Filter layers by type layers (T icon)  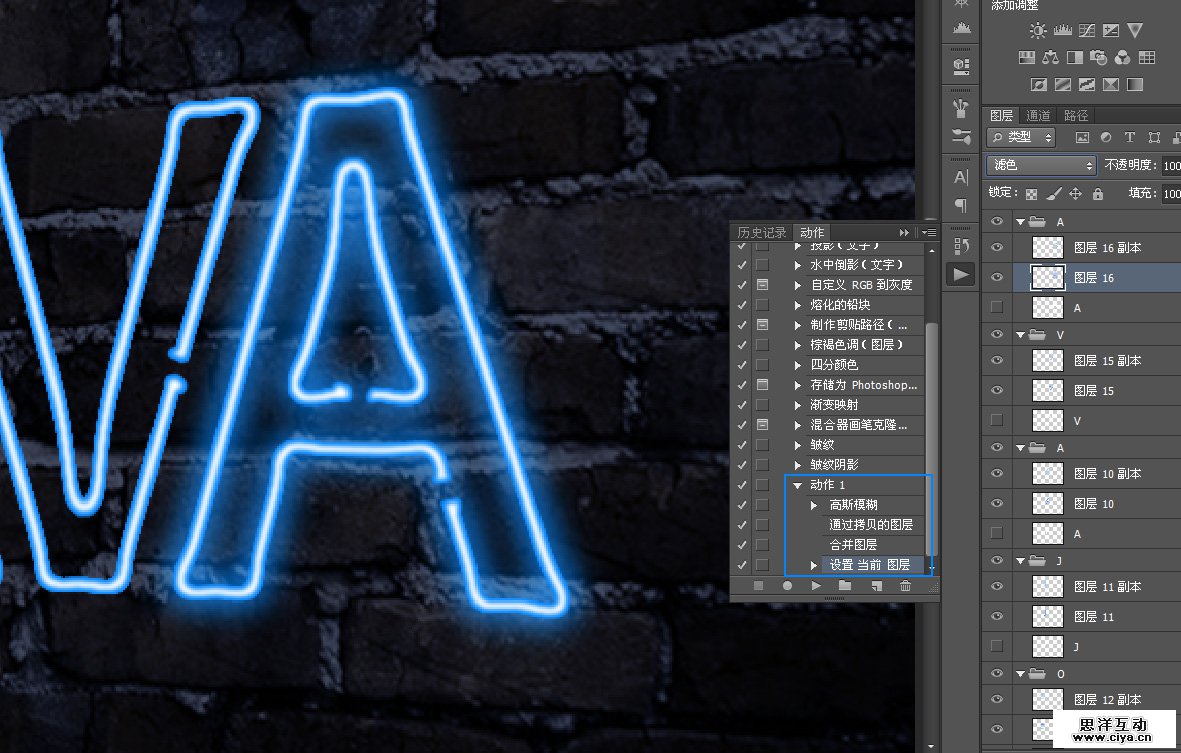(1130, 137)
